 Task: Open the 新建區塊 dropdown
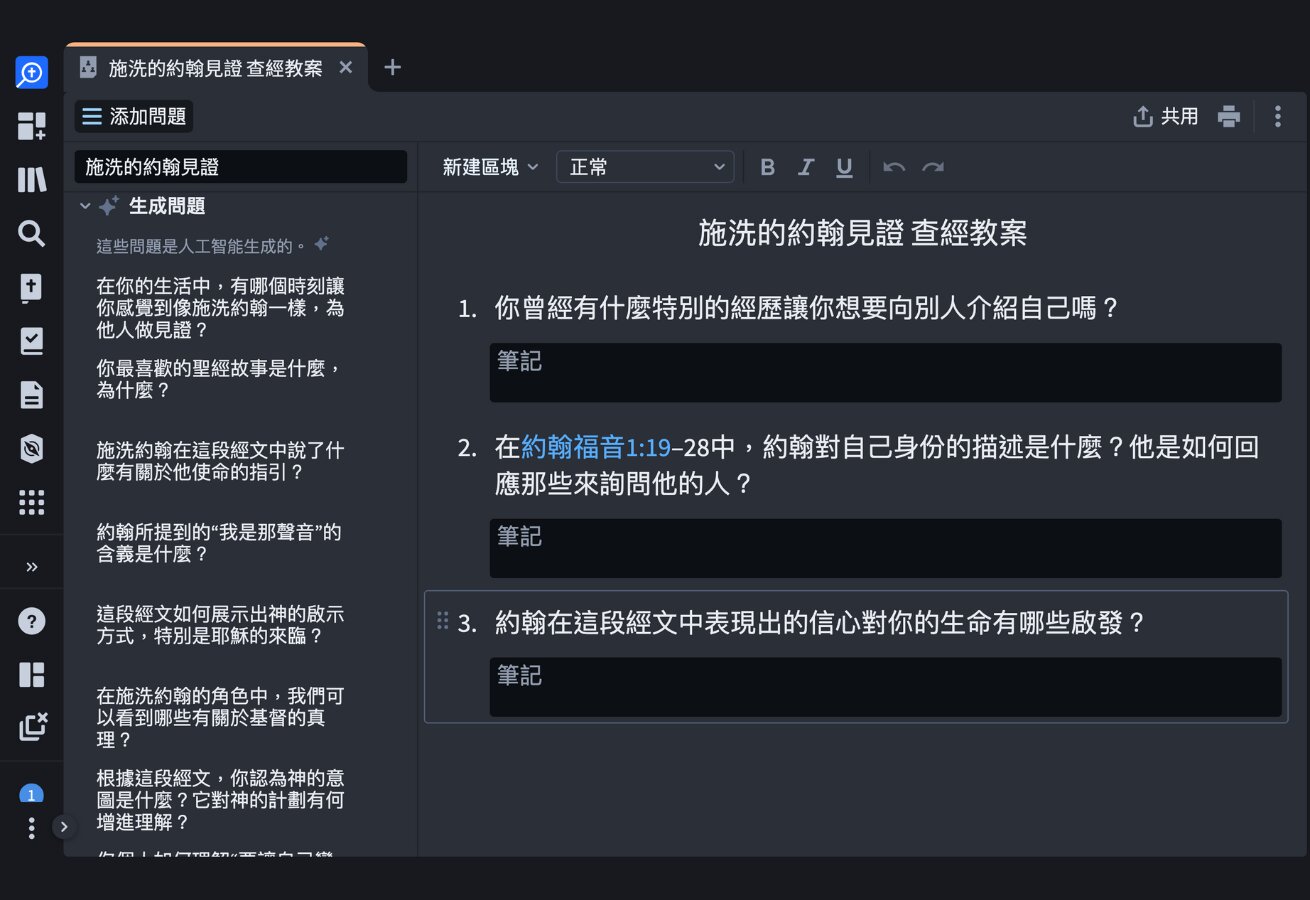pos(490,167)
